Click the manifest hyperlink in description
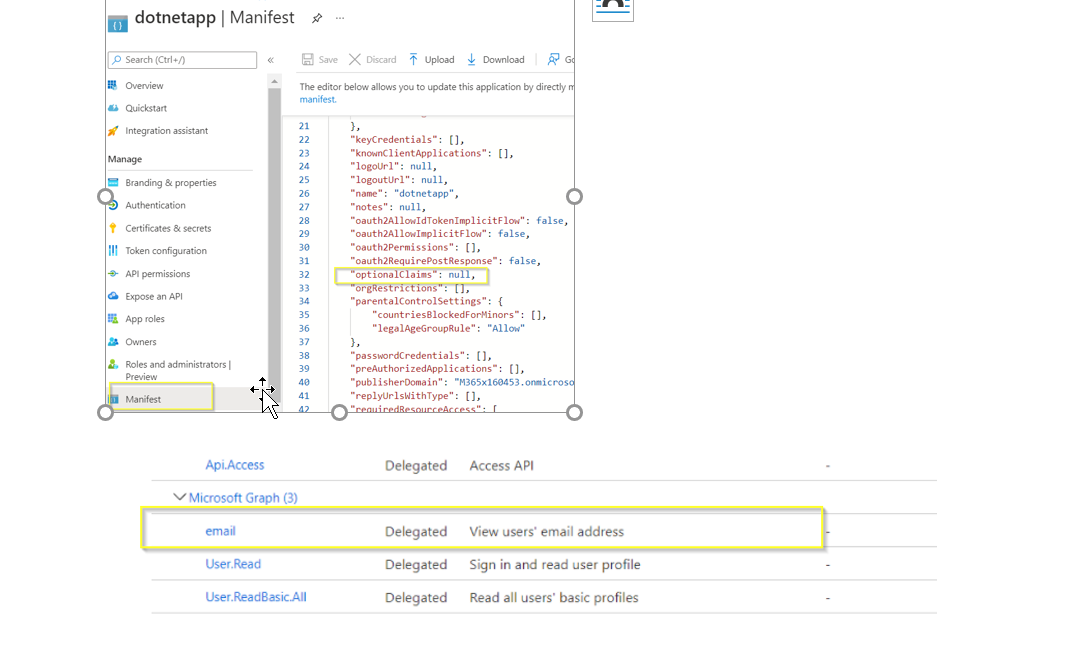This screenshot has height=672, width=1068. pos(317,99)
